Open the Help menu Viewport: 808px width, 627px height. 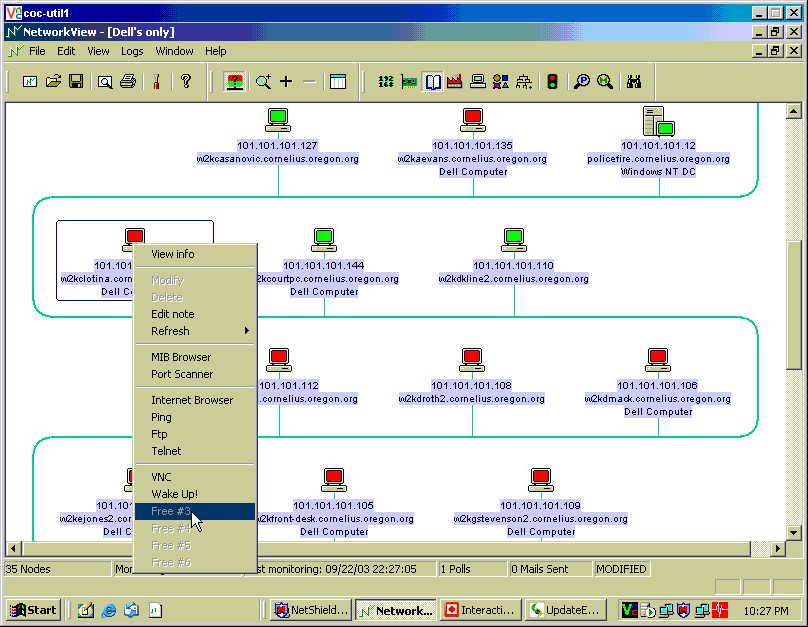(215, 51)
